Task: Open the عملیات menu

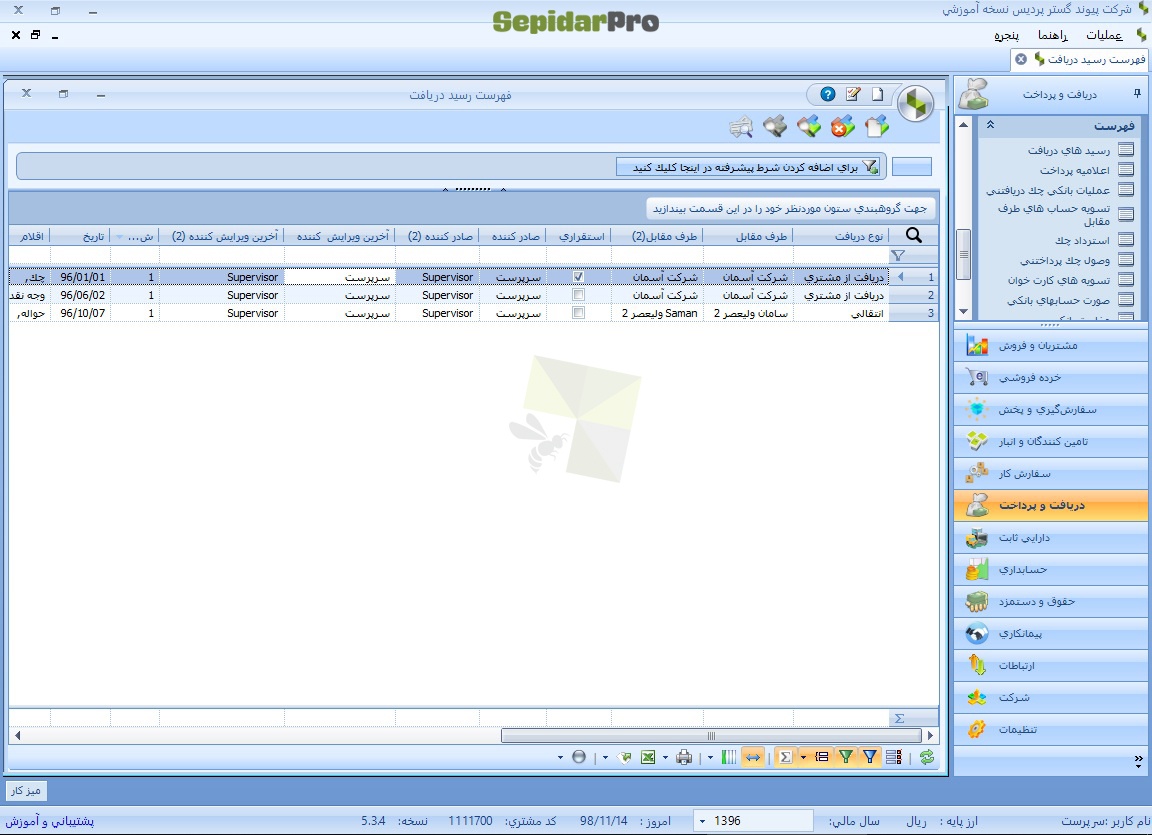Action: click(1104, 35)
